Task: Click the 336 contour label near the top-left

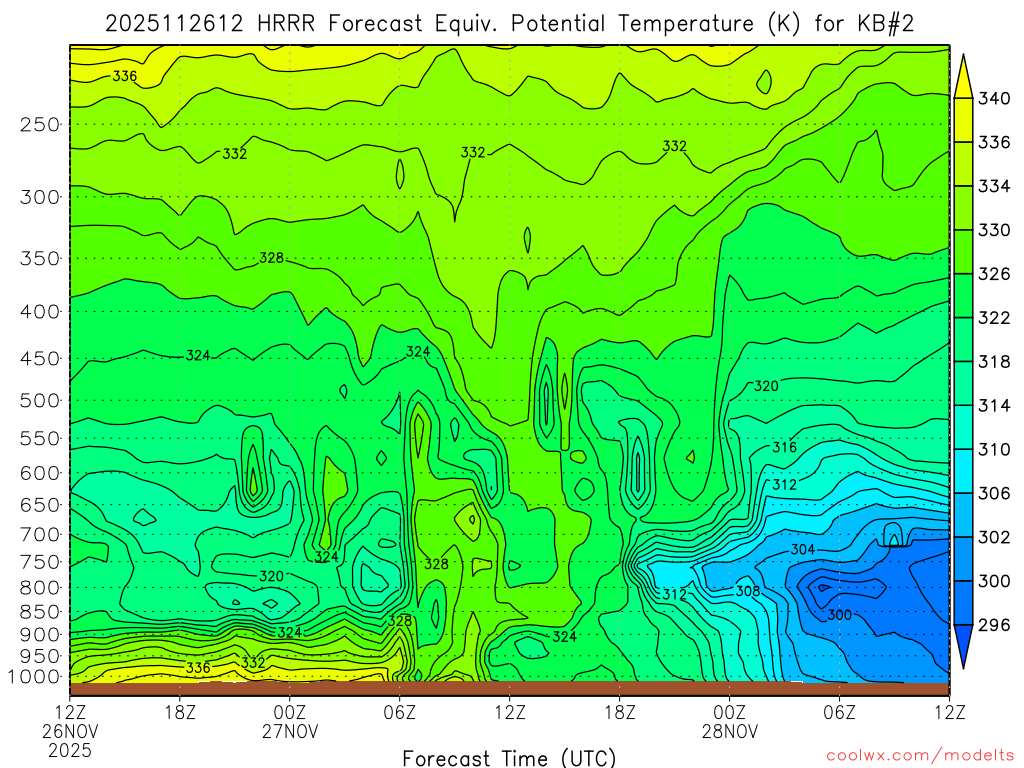Action: [125, 76]
